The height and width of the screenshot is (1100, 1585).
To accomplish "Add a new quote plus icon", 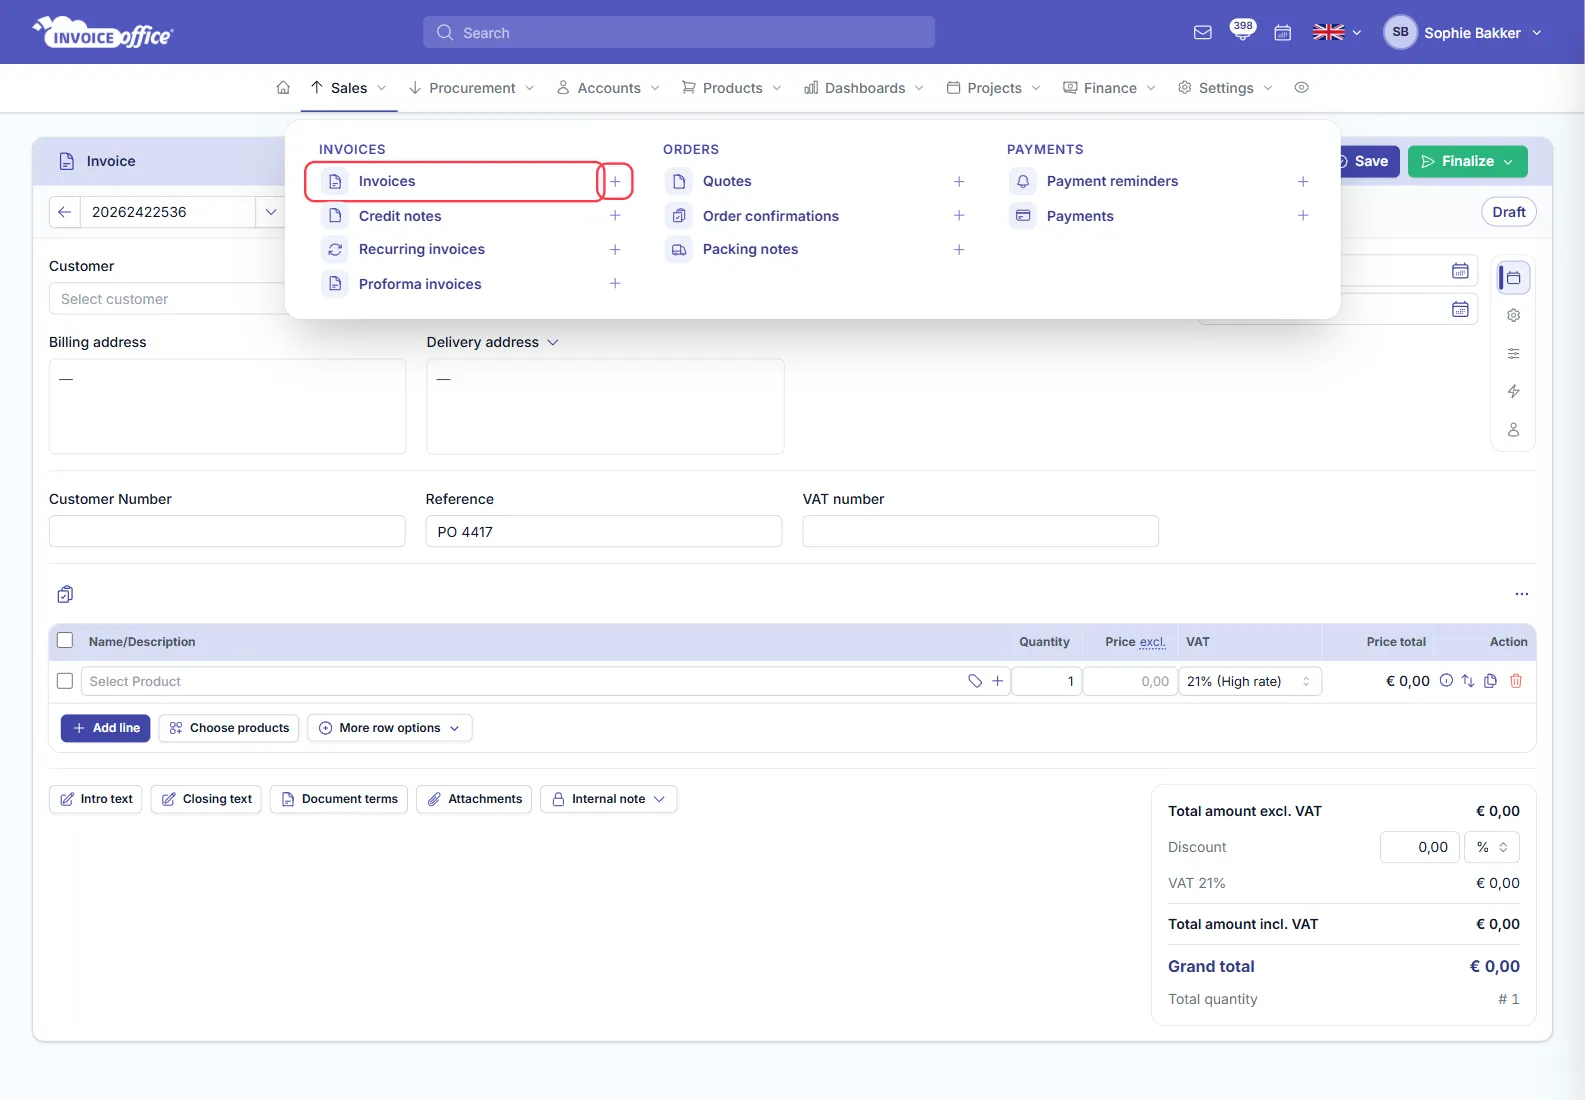I will coord(959,181).
